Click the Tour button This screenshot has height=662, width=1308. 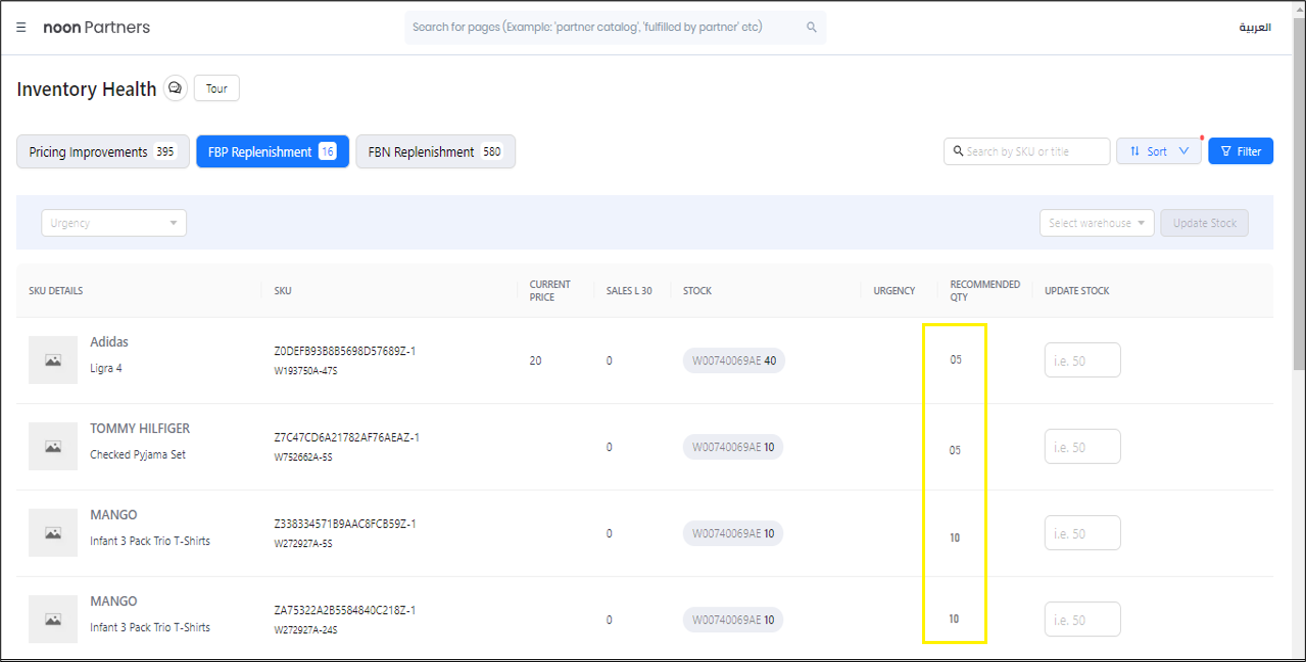(216, 89)
